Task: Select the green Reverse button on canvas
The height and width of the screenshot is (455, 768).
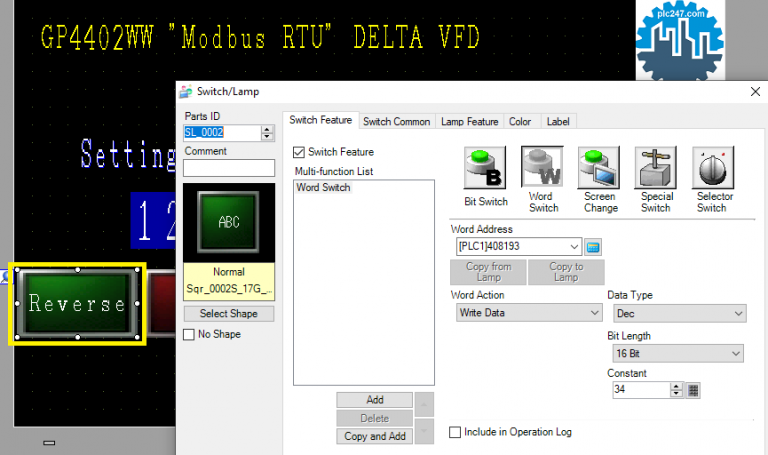Action: [x=77, y=304]
